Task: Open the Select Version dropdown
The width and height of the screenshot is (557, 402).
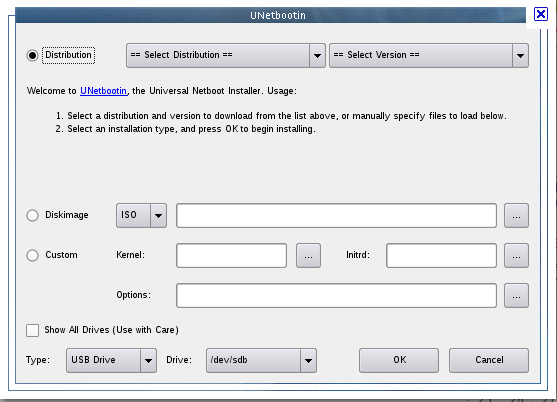Action: (429, 55)
